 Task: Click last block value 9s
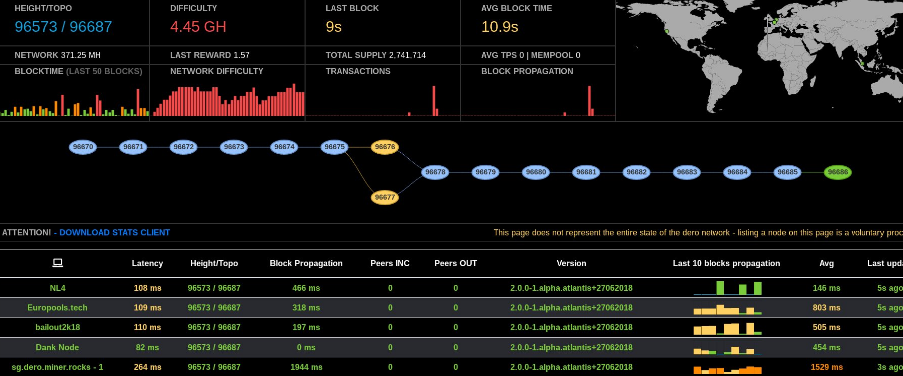point(333,27)
